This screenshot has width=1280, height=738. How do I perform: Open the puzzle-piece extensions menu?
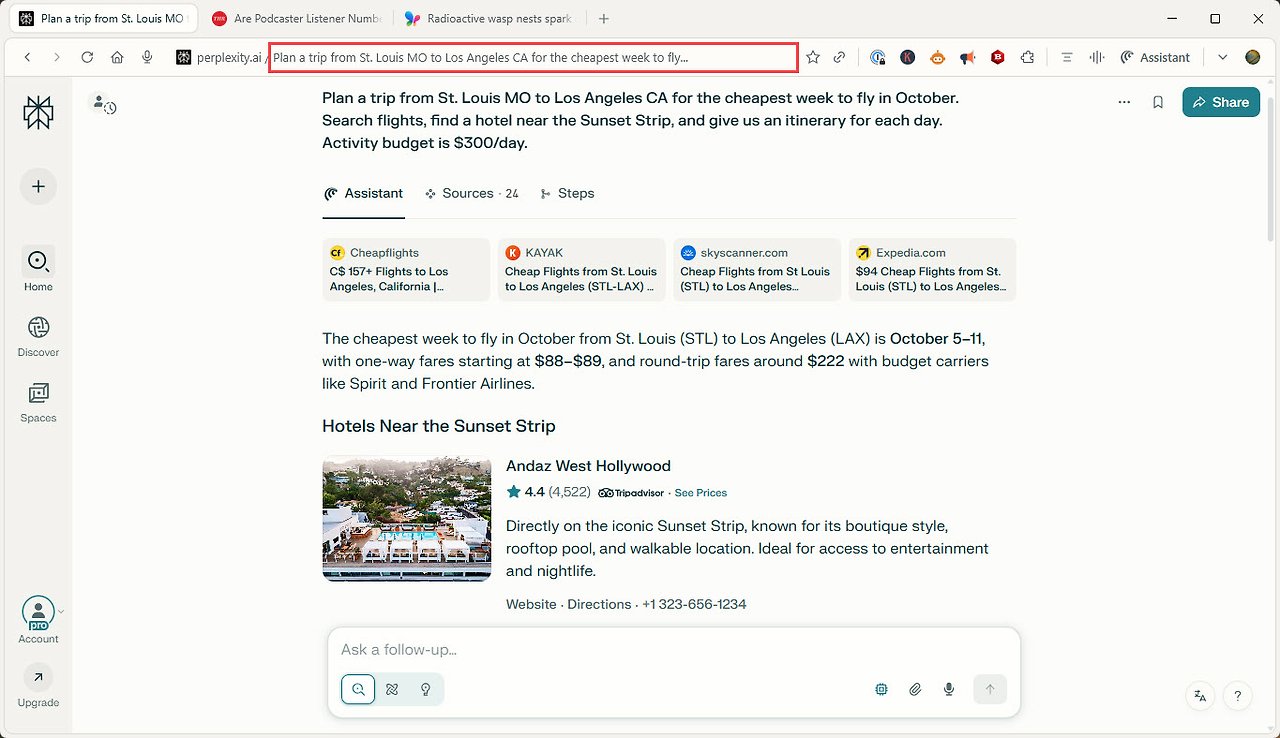pos(1027,58)
